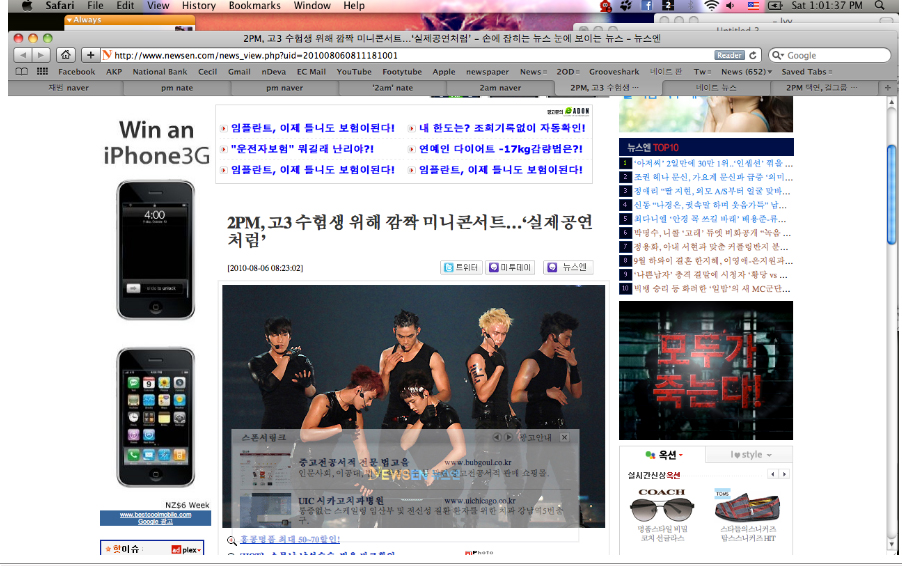The image size is (902, 566).
Task: Go forward with Safari's forward arrow
Action: pyautogui.click(x=41, y=55)
